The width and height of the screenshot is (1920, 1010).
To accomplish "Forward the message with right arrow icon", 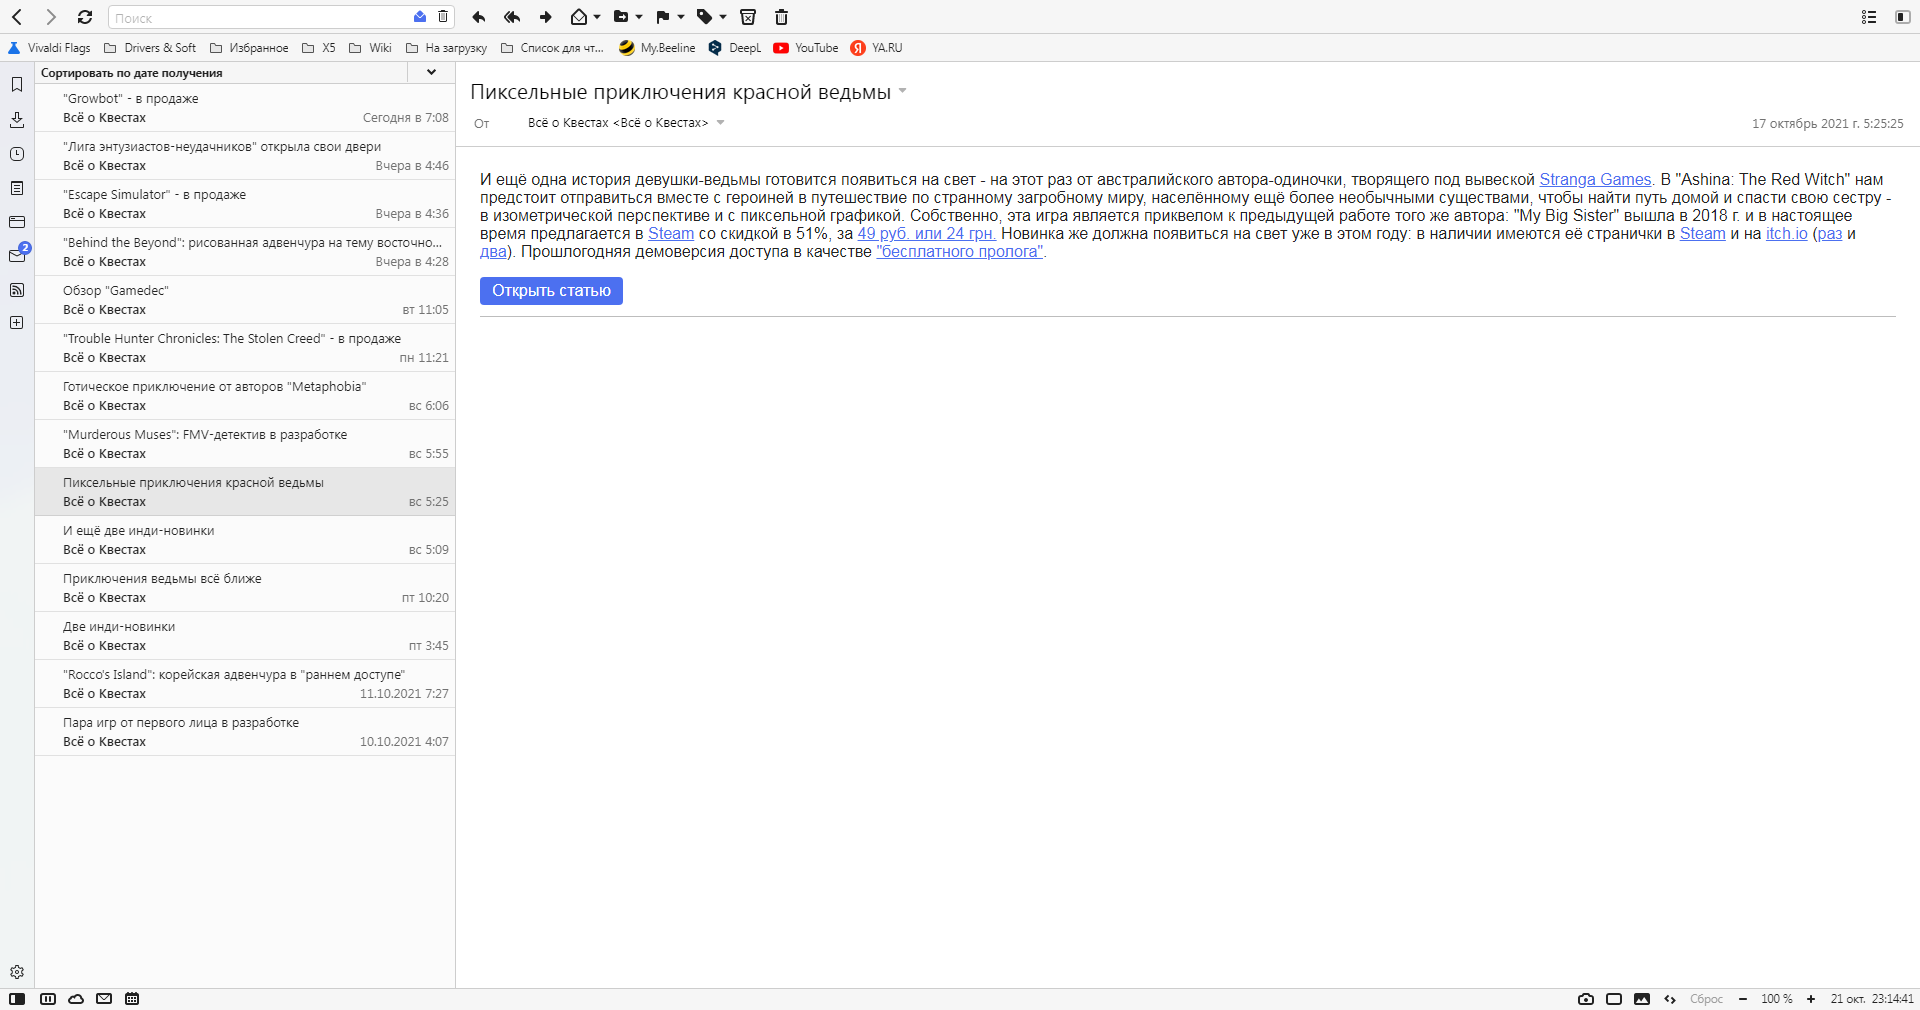I will tap(546, 17).
